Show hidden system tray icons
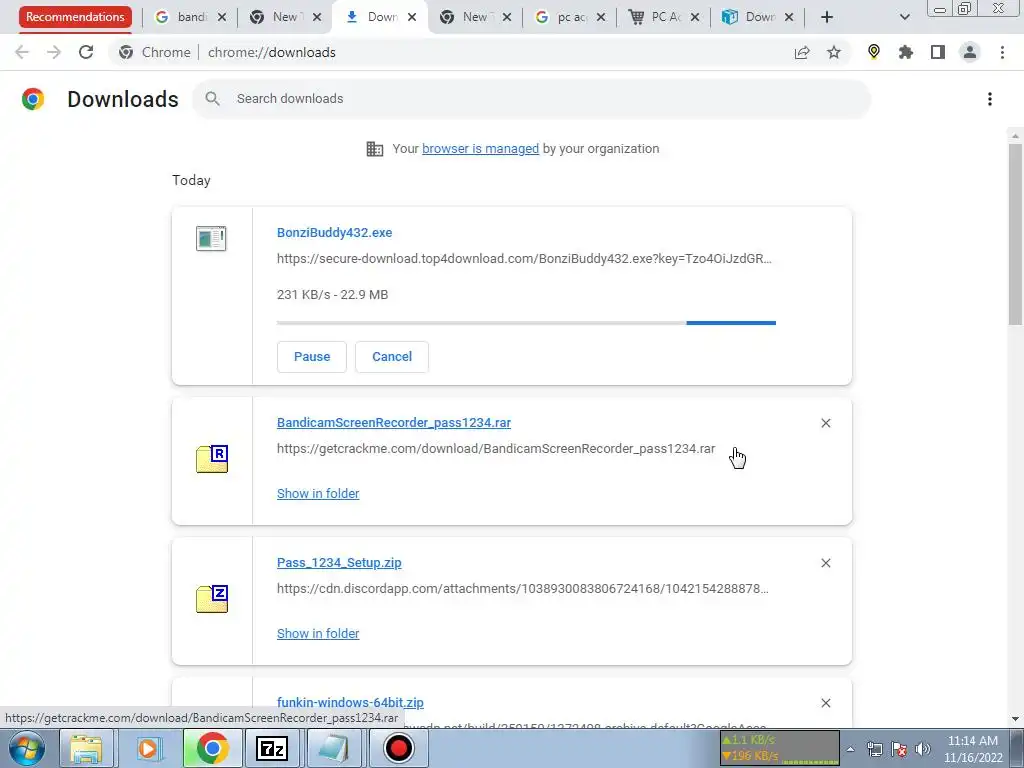Screen dimensions: 1024x768 850,749
